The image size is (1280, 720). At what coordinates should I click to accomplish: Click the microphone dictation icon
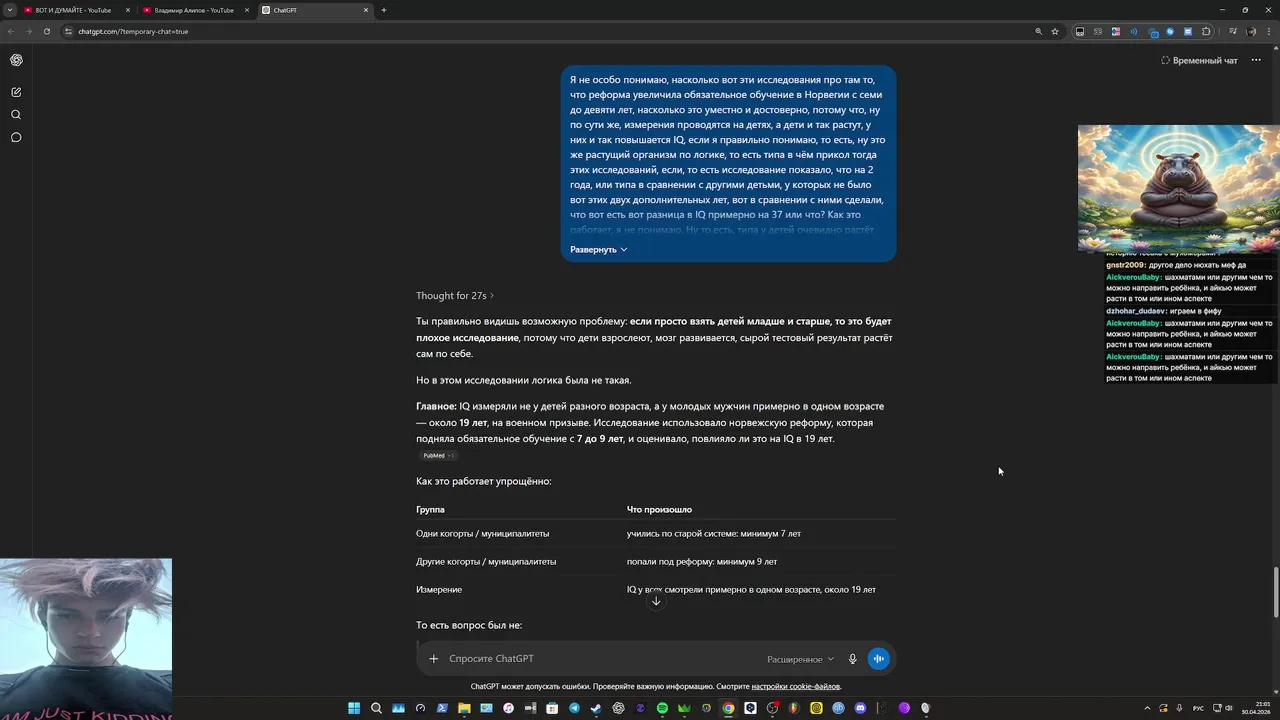853,659
